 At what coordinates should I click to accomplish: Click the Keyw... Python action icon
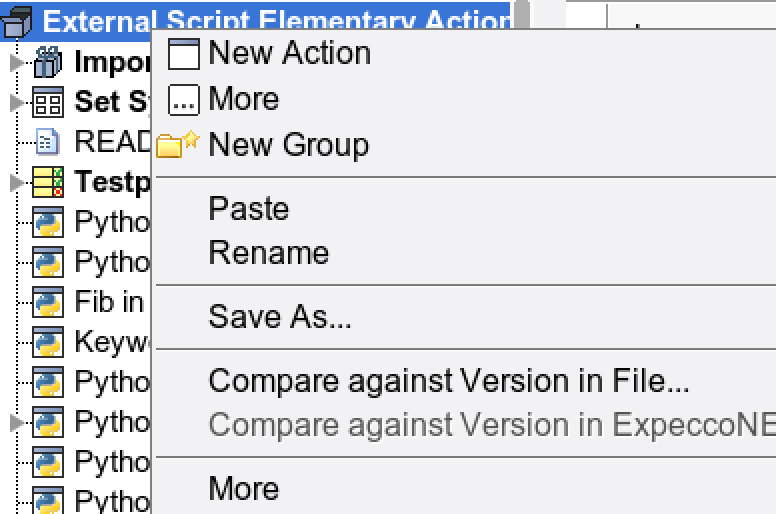pos(48,342)
